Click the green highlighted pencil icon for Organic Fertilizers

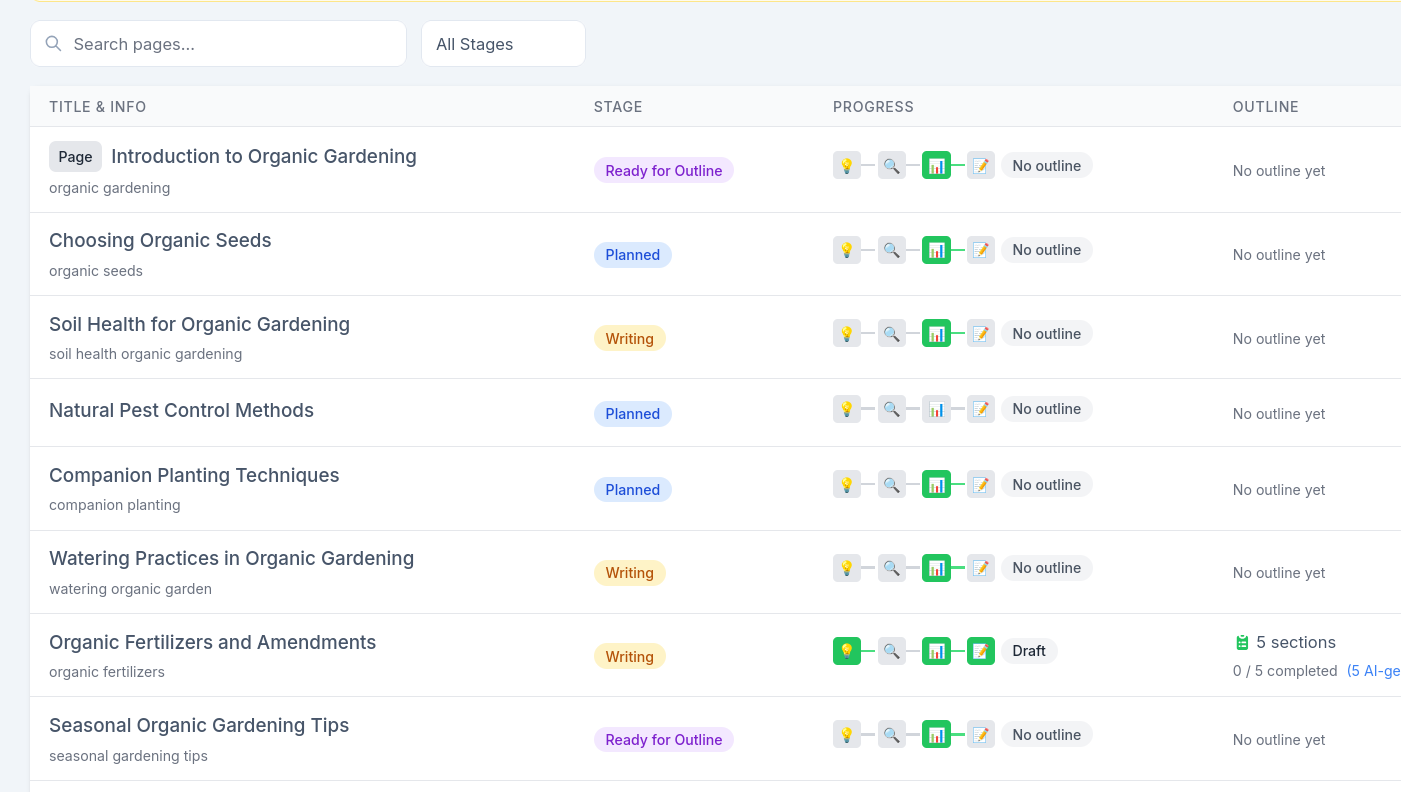[980, 650]
